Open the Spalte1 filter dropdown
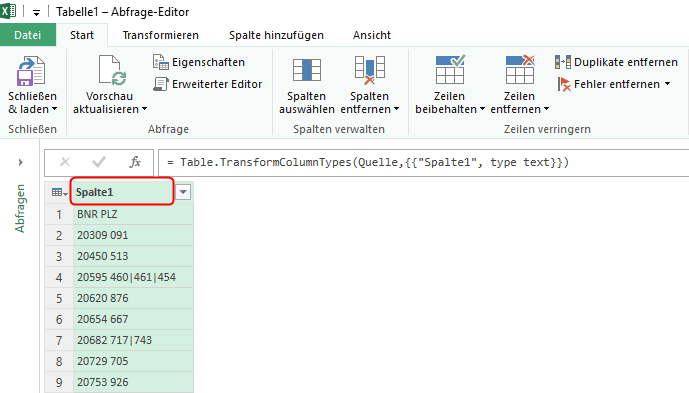The image size is (689, 393). (x=183, y=192)
